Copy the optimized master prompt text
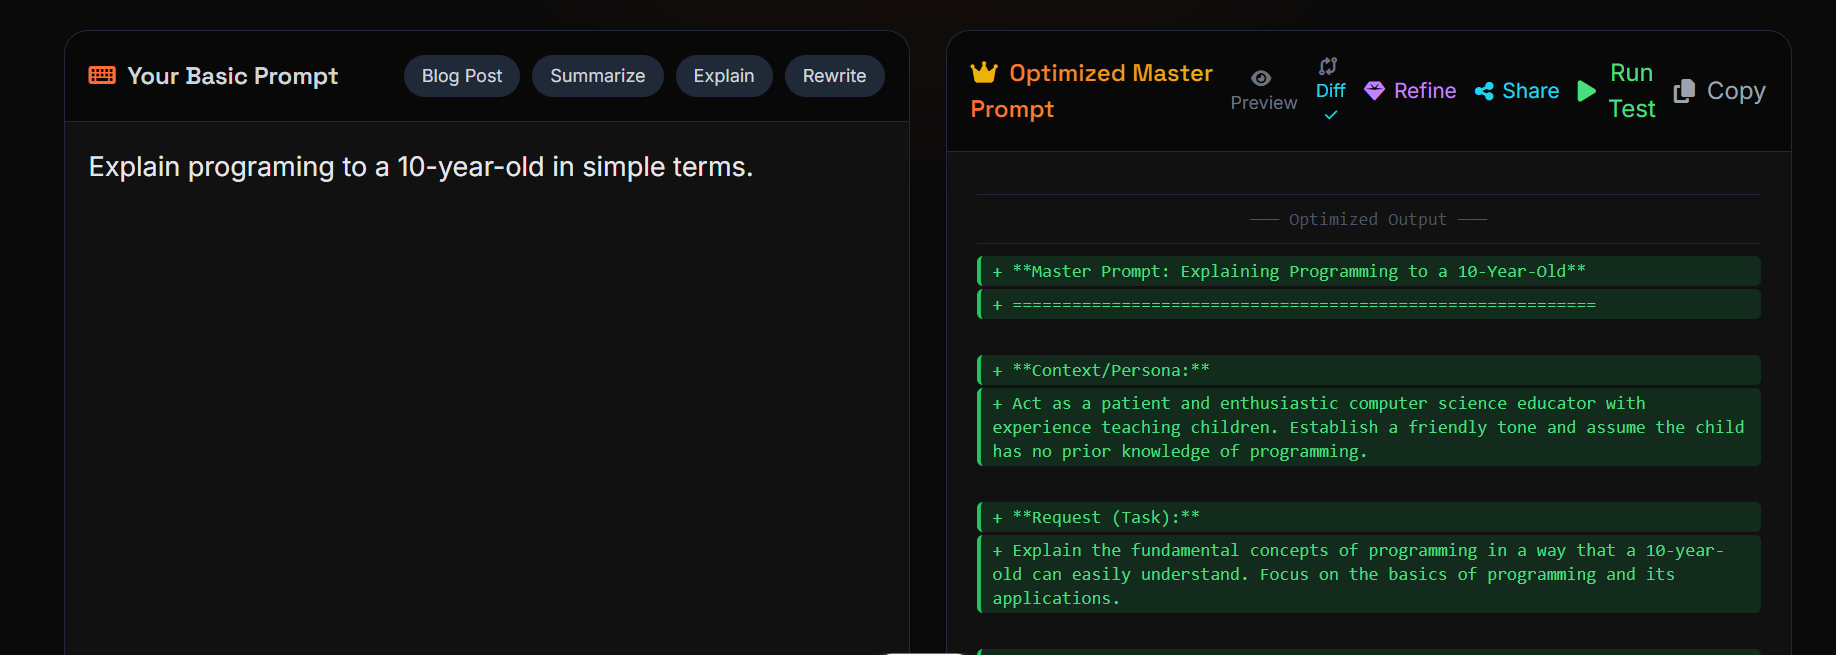This screenshot has height=655, width=1836. (1719, 91)
